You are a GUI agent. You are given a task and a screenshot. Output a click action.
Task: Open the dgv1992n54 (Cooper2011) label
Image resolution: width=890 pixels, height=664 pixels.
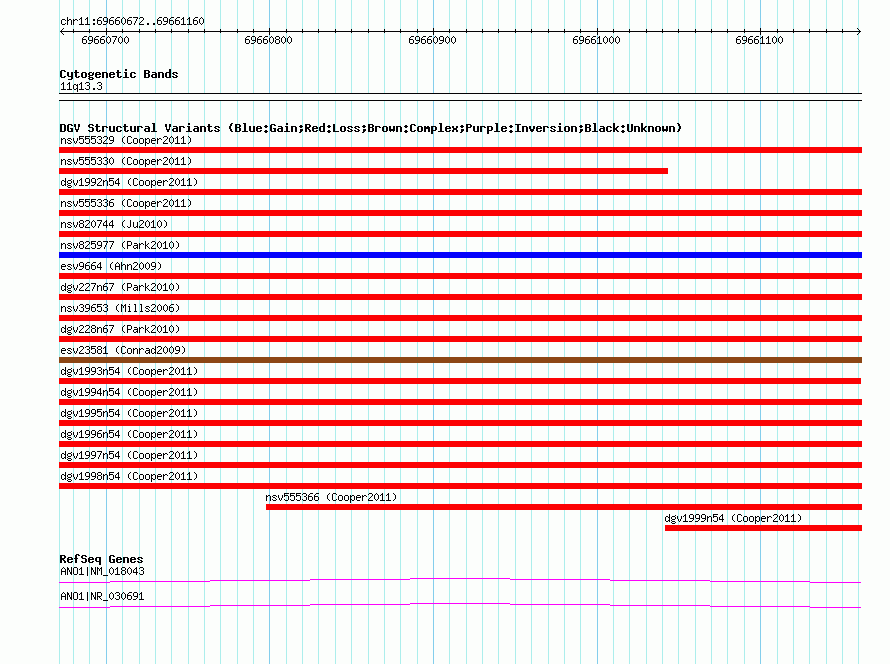(129, 182)
